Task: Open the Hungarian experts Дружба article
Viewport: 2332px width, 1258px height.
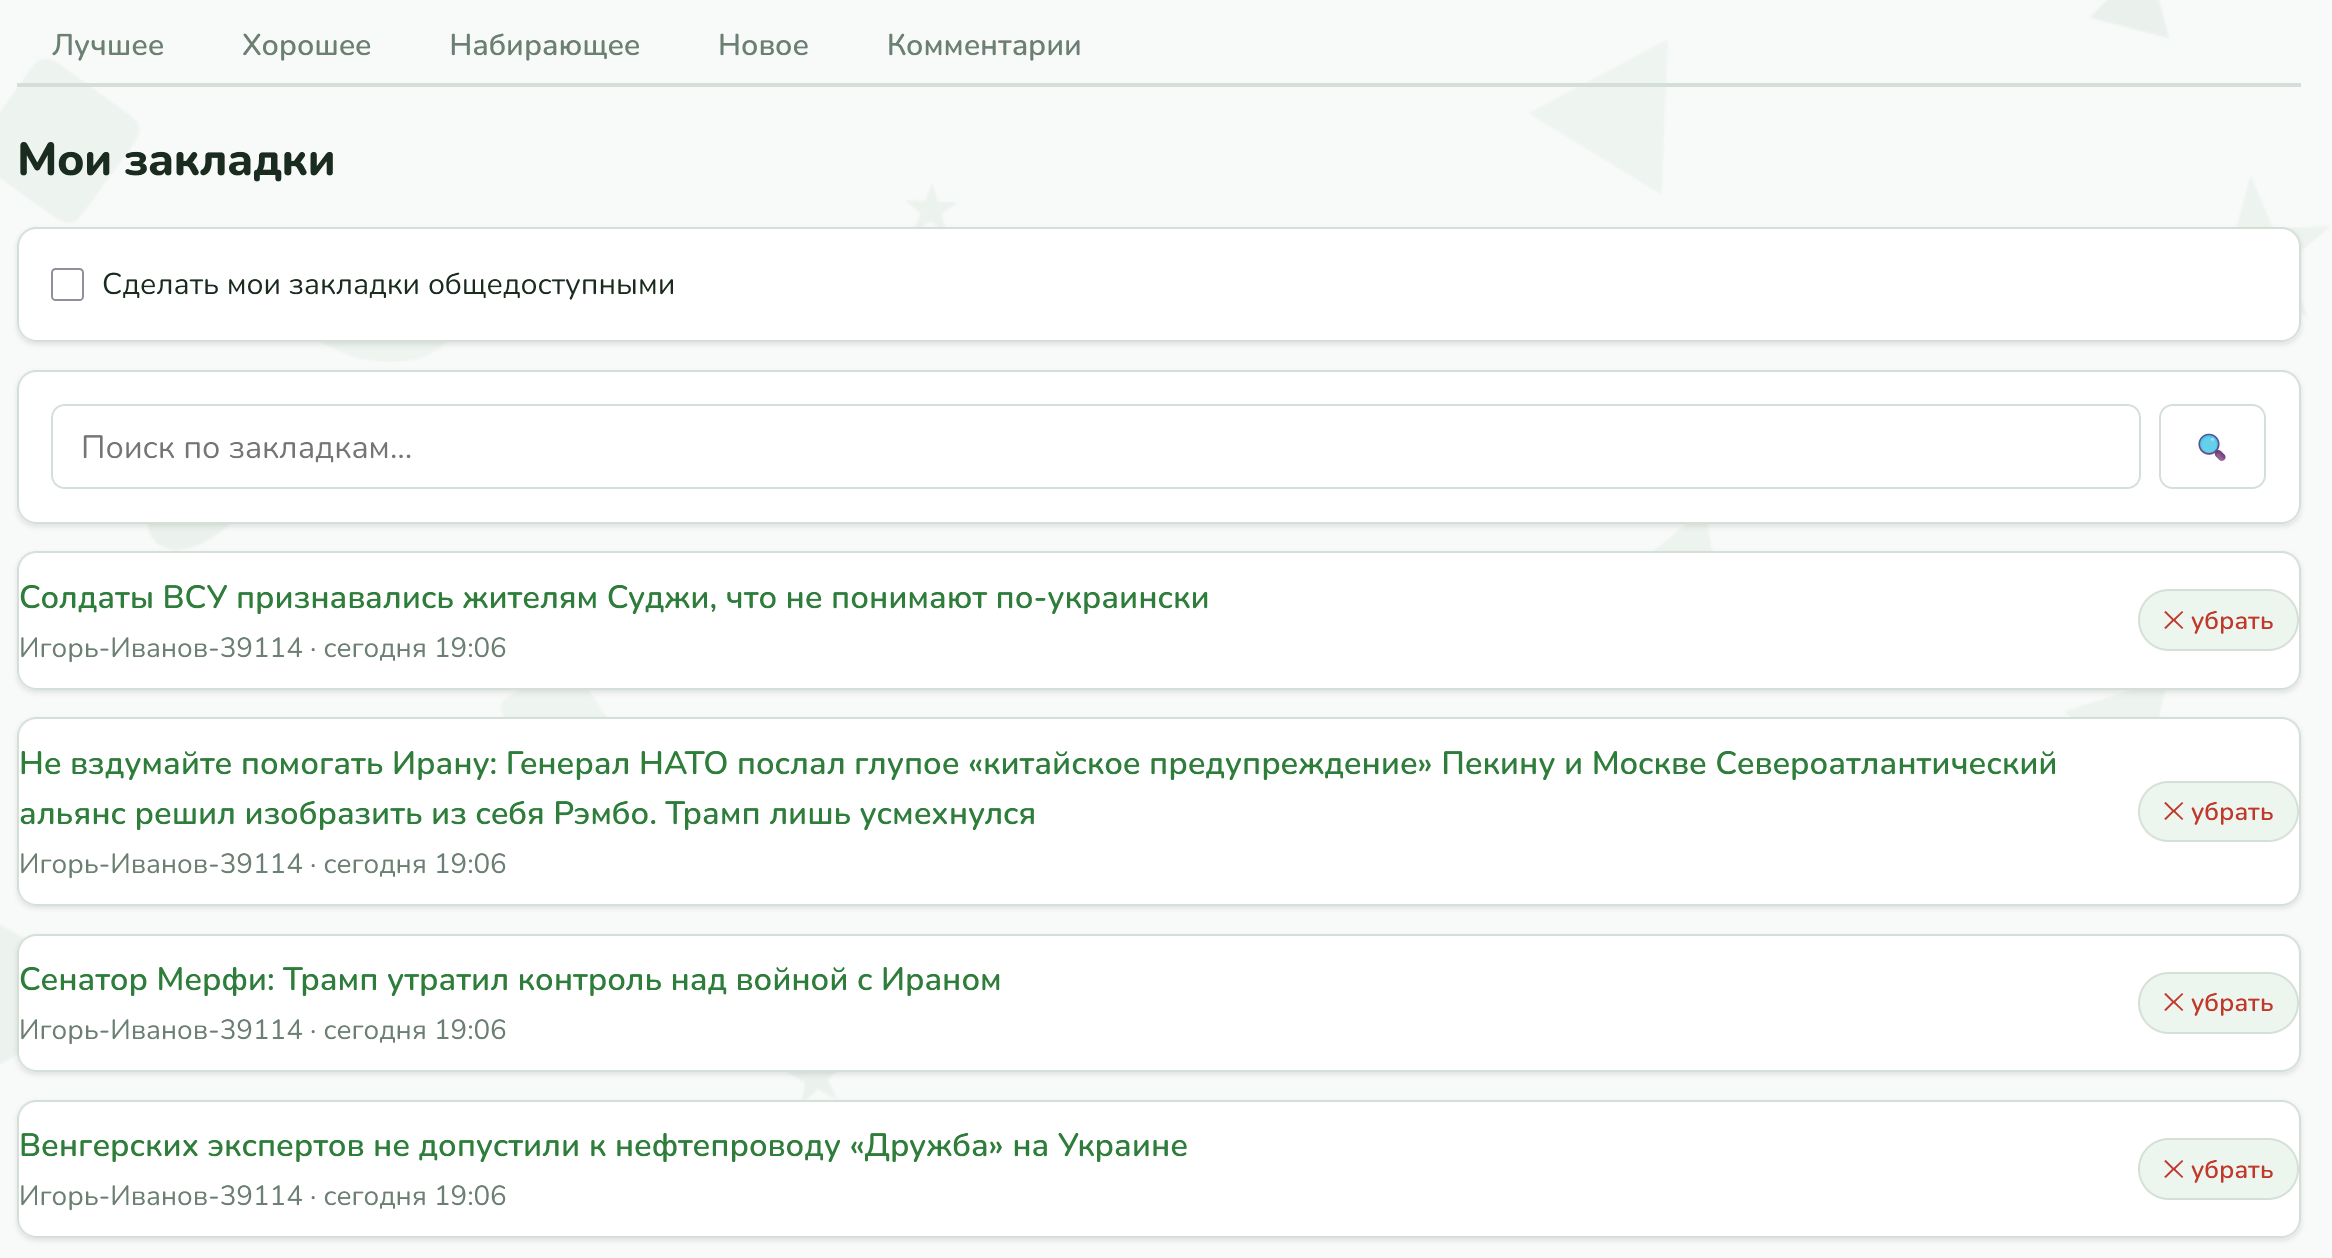Action: pyautogui.click(x=603, y=1146)
